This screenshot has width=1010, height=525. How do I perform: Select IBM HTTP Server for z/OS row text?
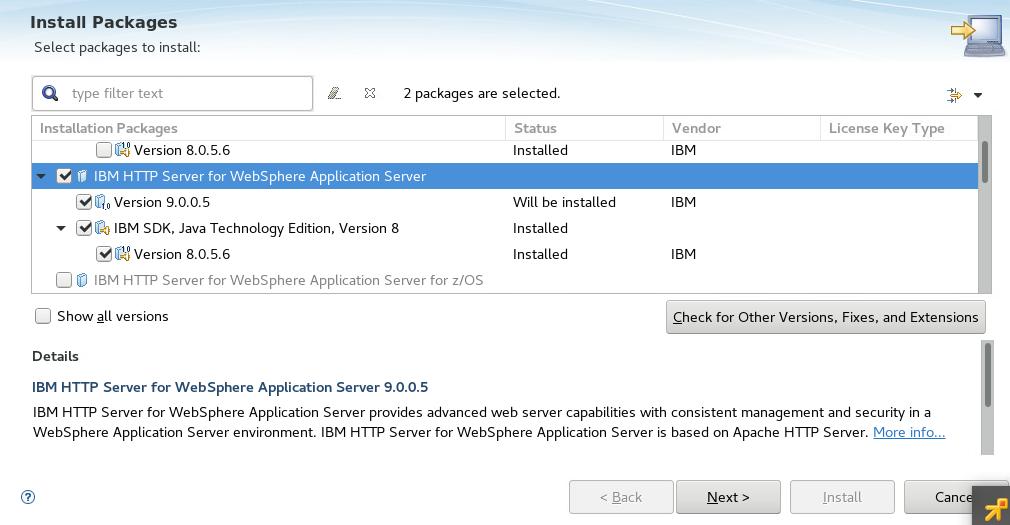click(x=288, y=280)
